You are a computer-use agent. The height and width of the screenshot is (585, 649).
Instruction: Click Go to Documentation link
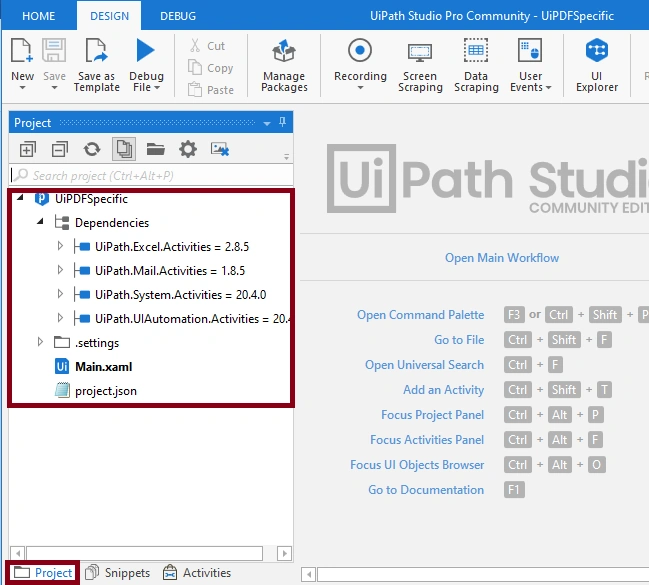[x=426, y=490]
